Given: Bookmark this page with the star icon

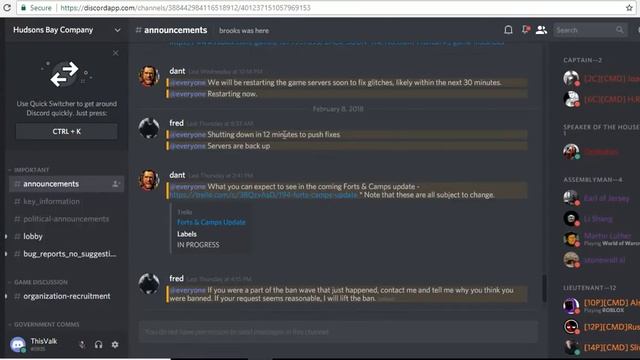Looking at the screenshot, I should (x=629, y=8).
